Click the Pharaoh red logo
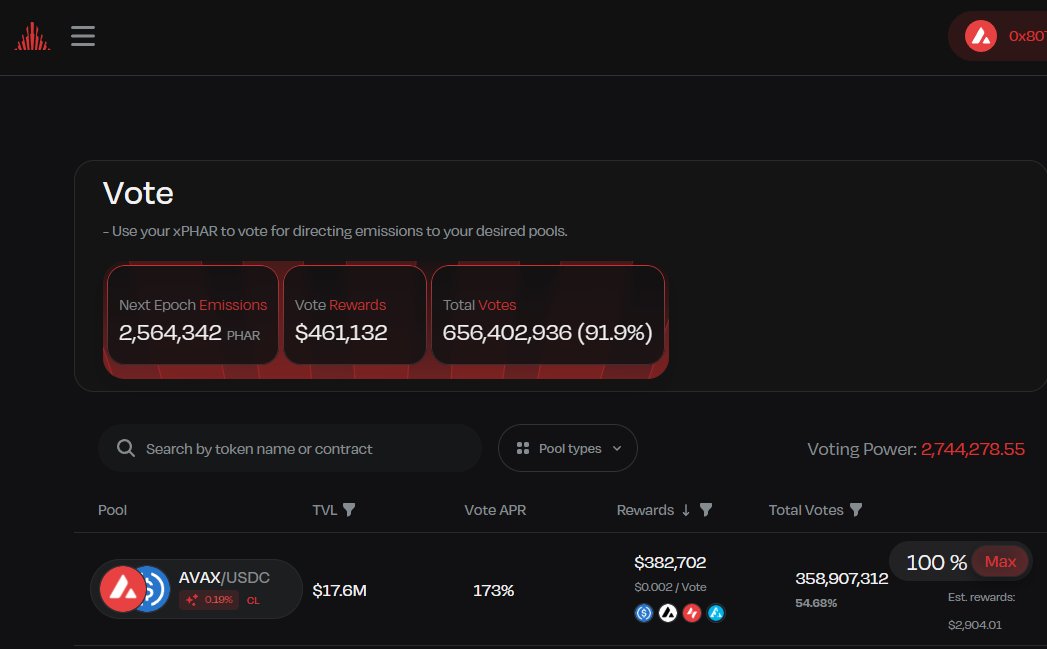This screenshot has height=649, width=1047. [x=33, y=36]
